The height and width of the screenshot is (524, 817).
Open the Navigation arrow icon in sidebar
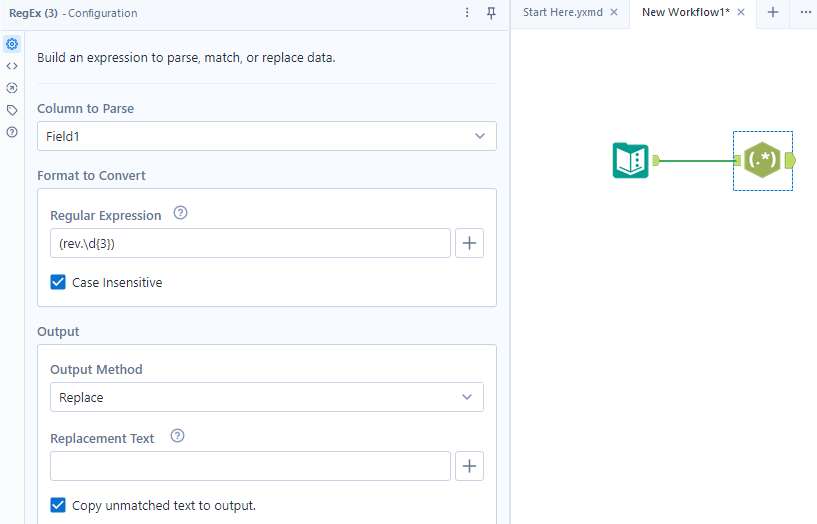[x=12, y=88]
